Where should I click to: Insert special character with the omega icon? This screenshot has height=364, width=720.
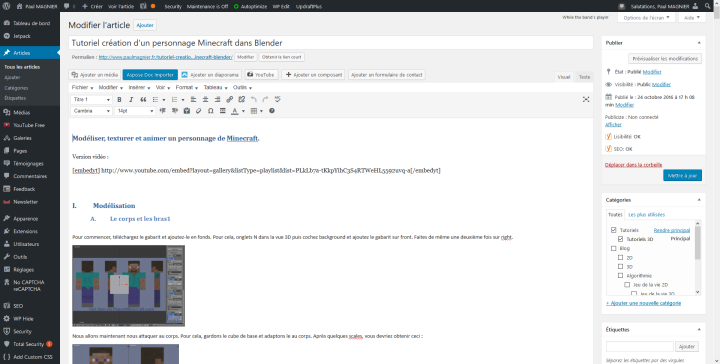coord(211,111)
